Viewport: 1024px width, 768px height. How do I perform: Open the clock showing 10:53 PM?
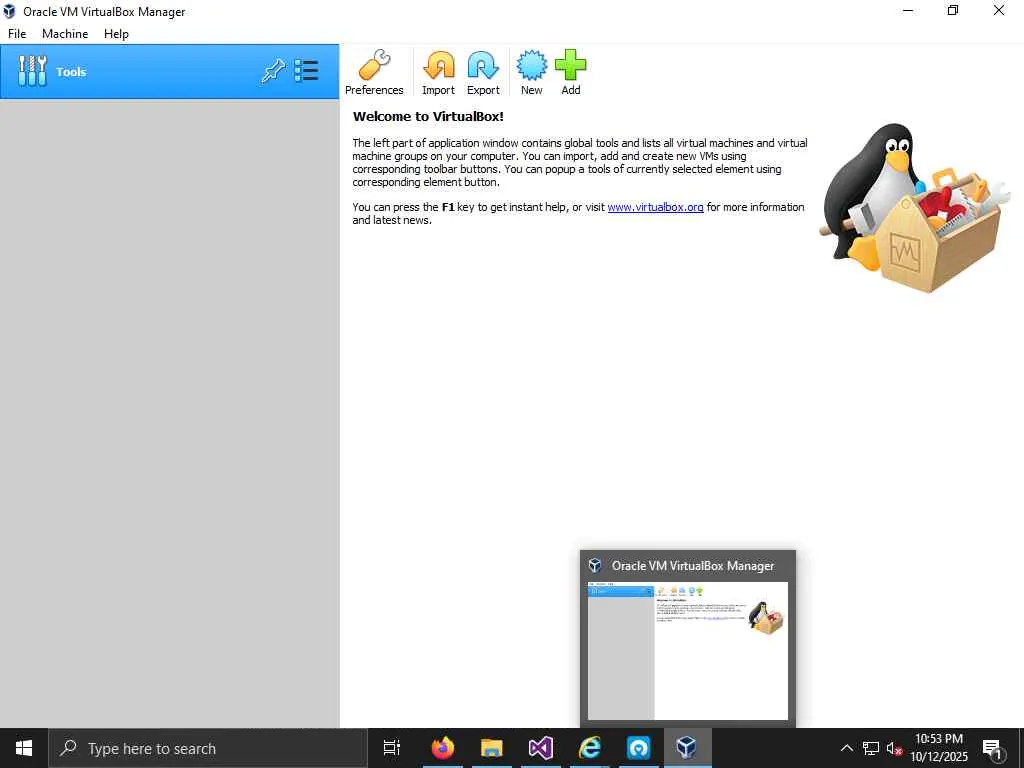pos(938,748)
